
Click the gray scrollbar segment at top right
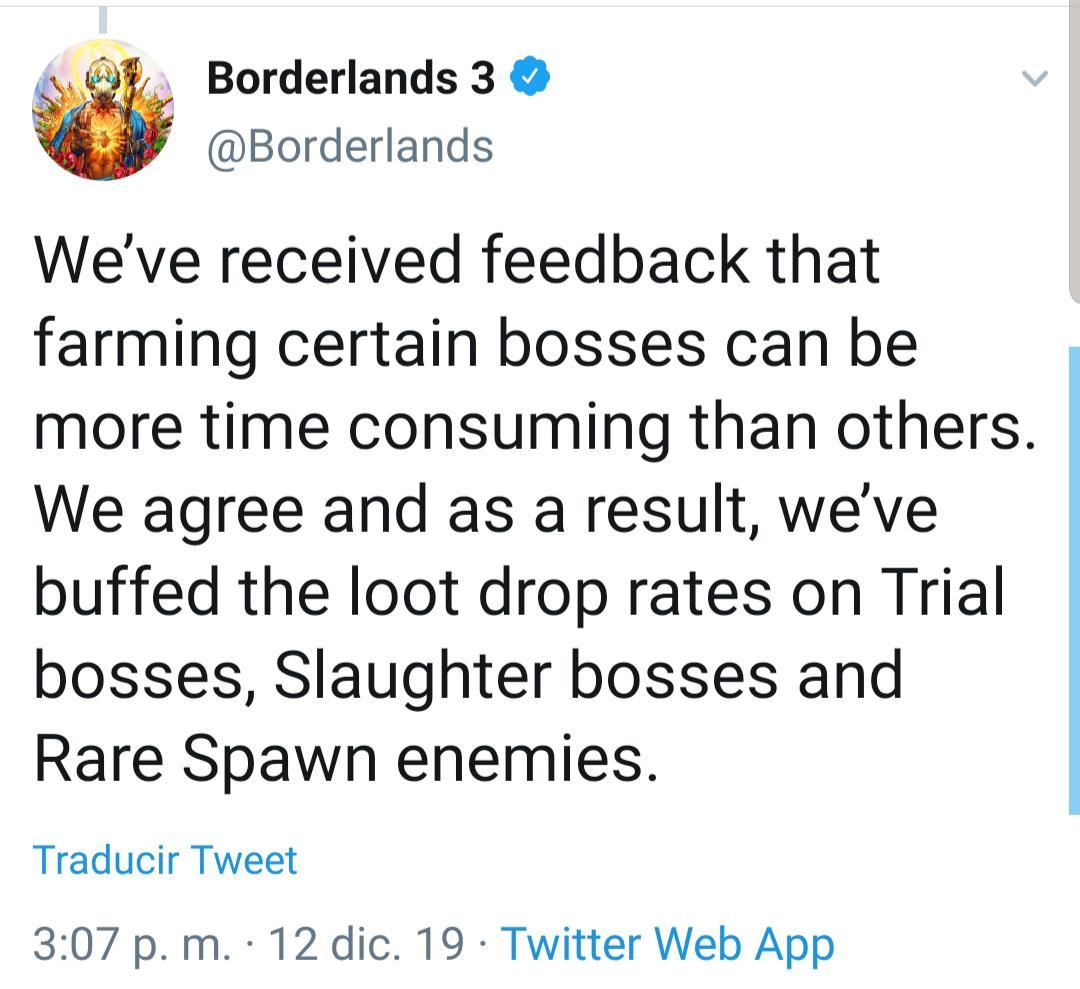pyautogui.click(x=1074, y=150)
